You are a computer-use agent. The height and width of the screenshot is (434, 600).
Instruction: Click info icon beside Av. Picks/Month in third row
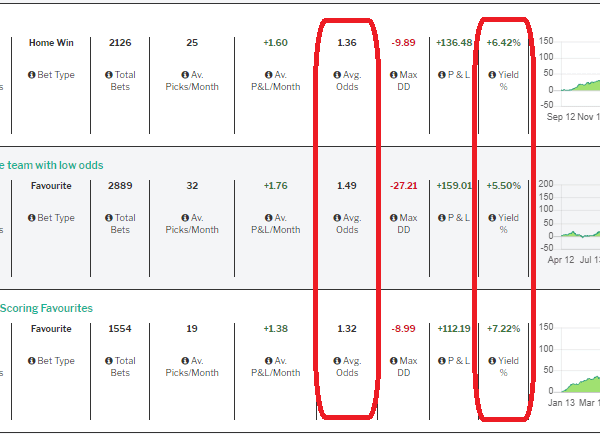click(185, 361)
